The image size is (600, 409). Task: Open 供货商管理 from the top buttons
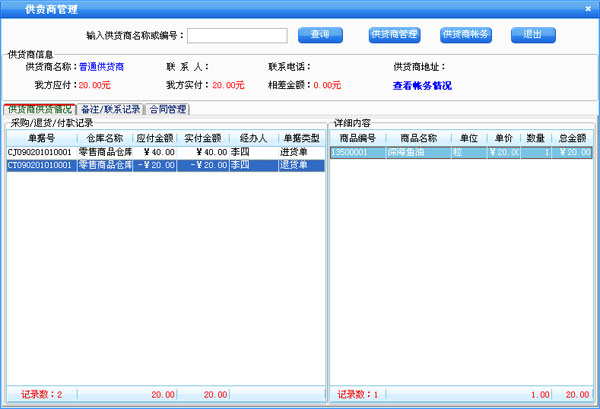click(x=394, y=35)
